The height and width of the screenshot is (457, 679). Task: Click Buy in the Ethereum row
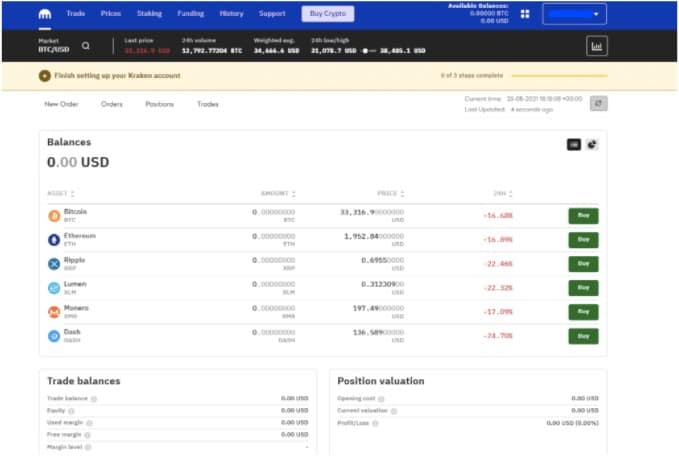(x=583, y=240)
